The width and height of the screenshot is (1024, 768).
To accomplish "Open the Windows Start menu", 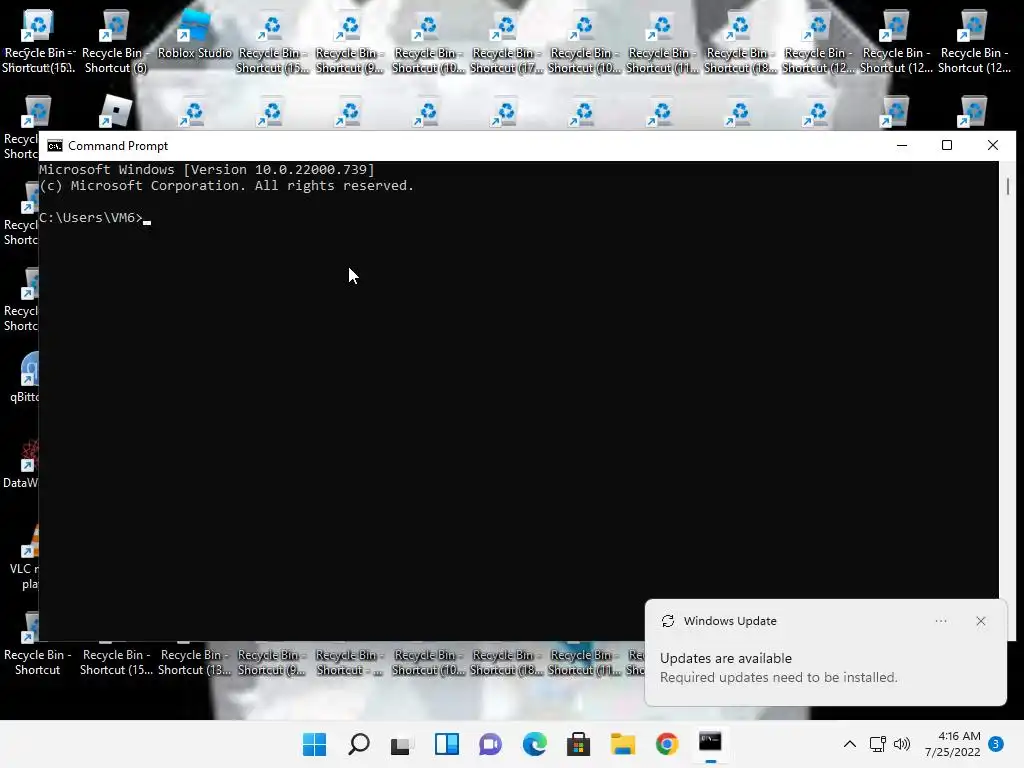I will 314,744.
